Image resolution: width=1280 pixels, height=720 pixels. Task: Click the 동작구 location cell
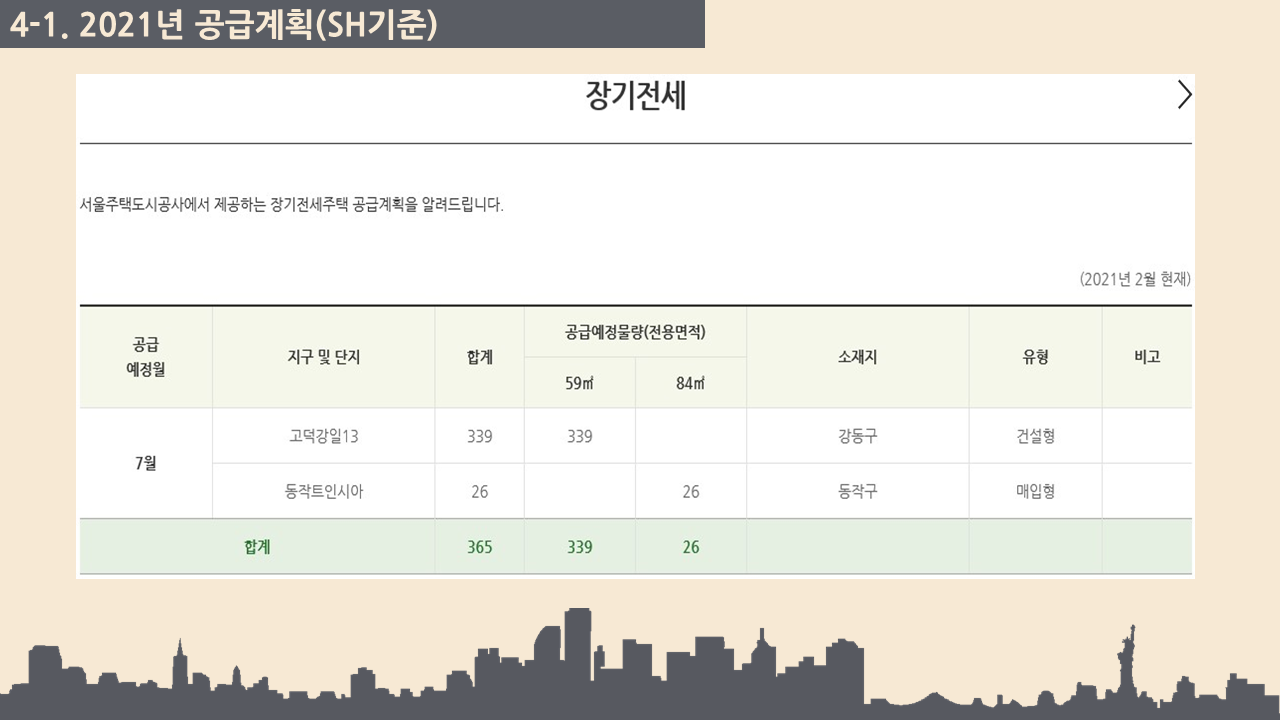click(857, 491)
